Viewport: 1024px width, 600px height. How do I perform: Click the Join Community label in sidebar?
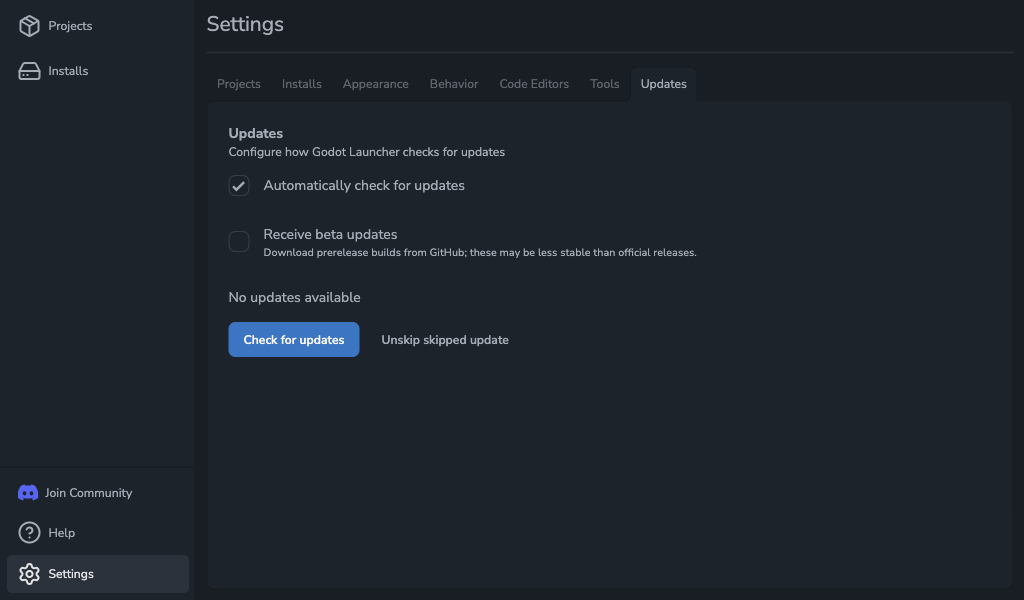(x=88, y=493)
